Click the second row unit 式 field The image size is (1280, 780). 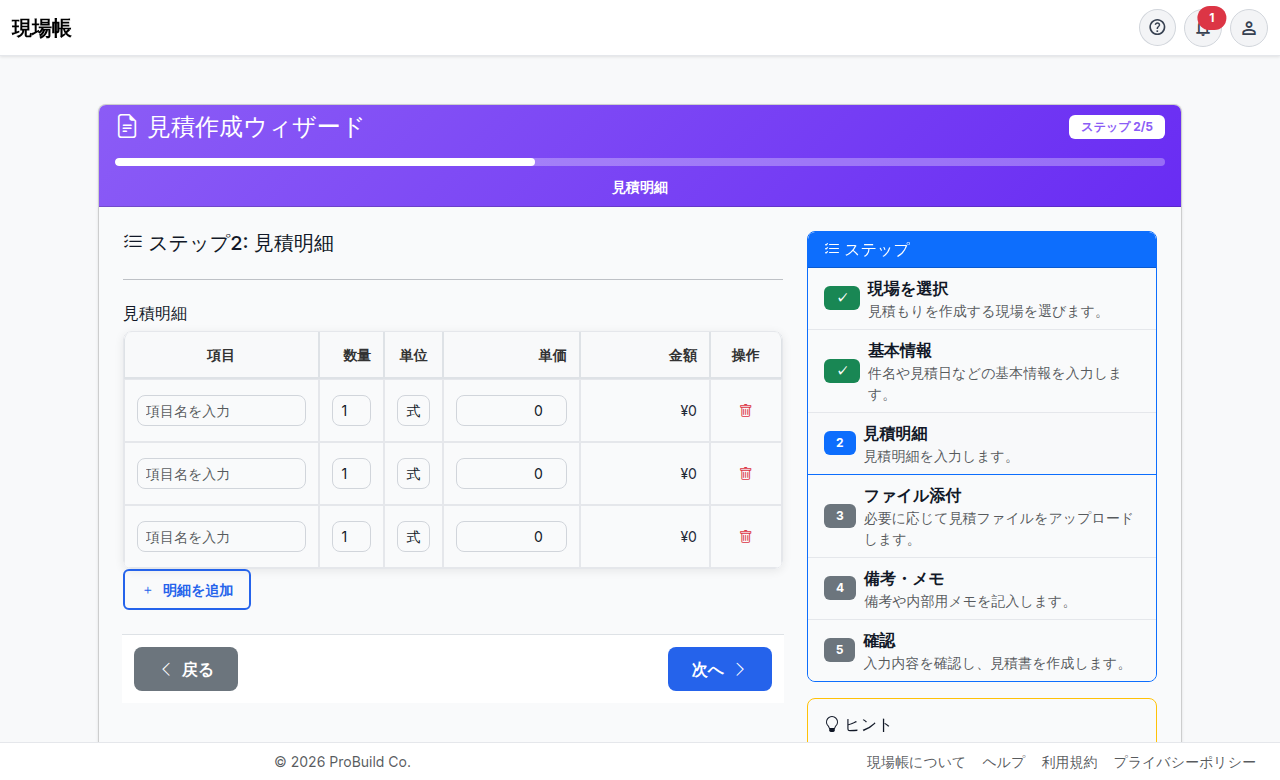[x=413, y=473]
